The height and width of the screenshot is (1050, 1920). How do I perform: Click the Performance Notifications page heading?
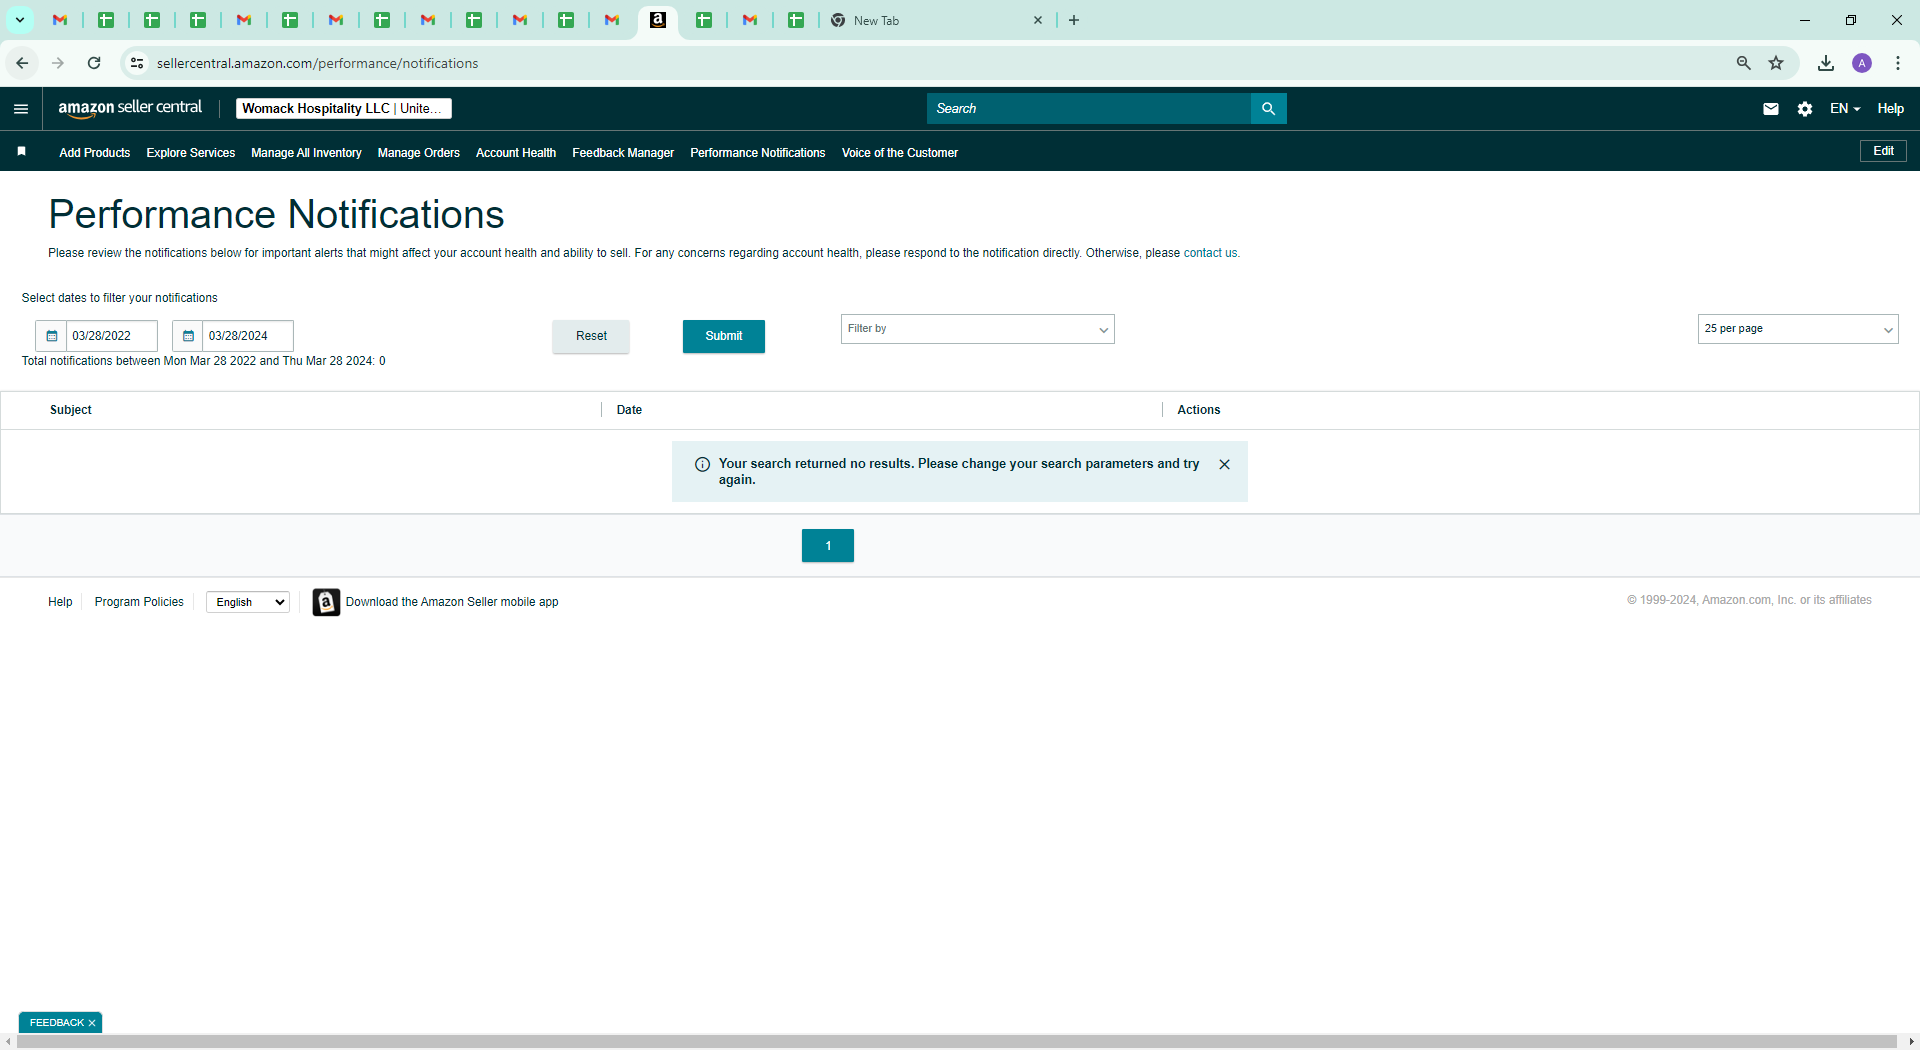[276, 215]
